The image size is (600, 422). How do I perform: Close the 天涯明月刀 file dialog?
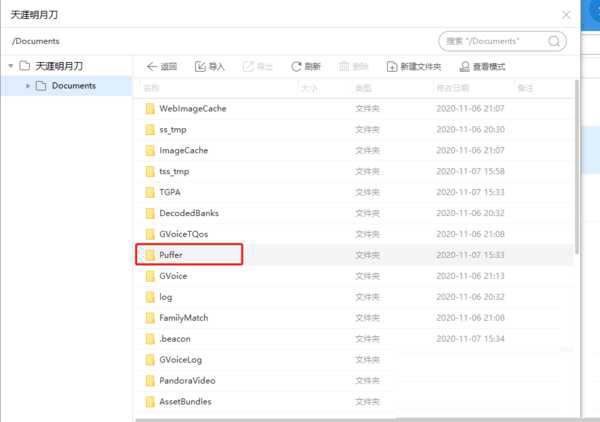pos(566,15)
